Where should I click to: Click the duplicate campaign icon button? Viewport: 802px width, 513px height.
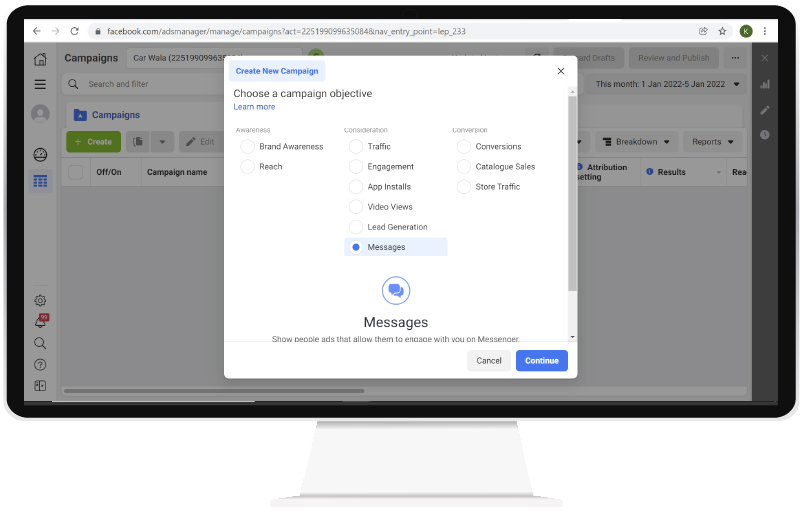tap(138, 142)
